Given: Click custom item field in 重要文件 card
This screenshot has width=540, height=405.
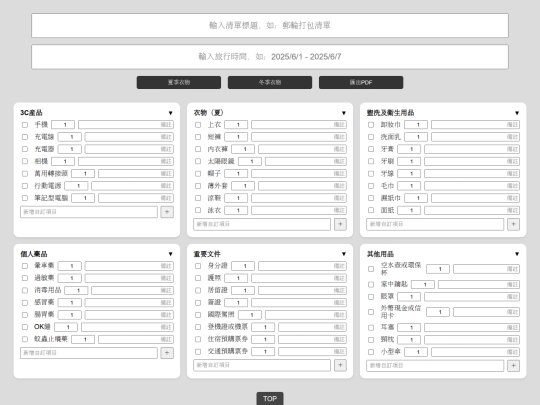Looking at the screenshot, I should [262, 365].
